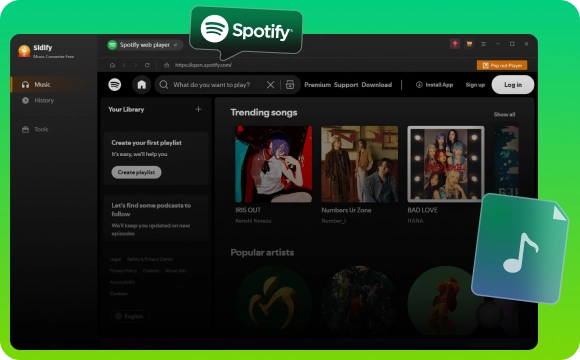Click the search magnifier icon
The image size is (580, 360).
(163, 85)
